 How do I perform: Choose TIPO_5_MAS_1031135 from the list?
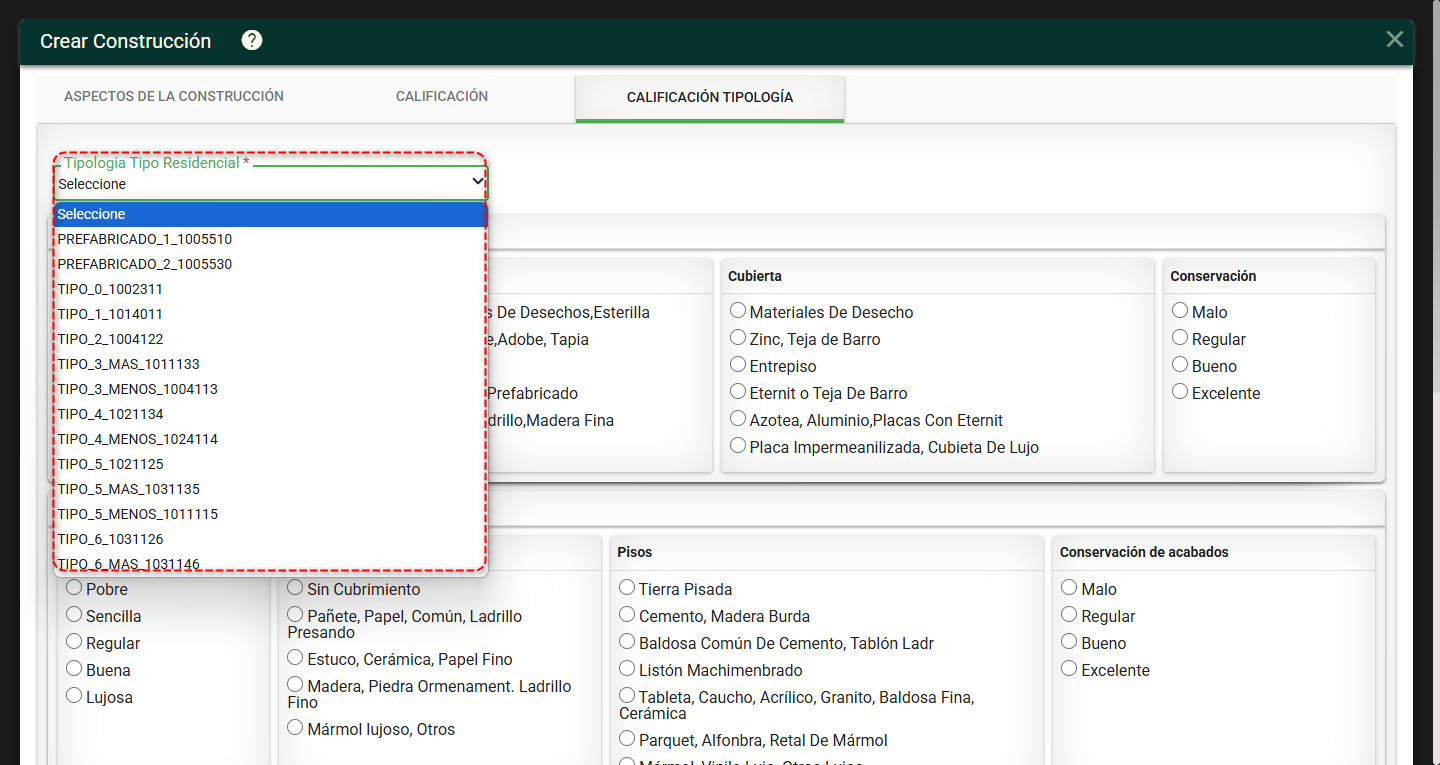point(269,489)
